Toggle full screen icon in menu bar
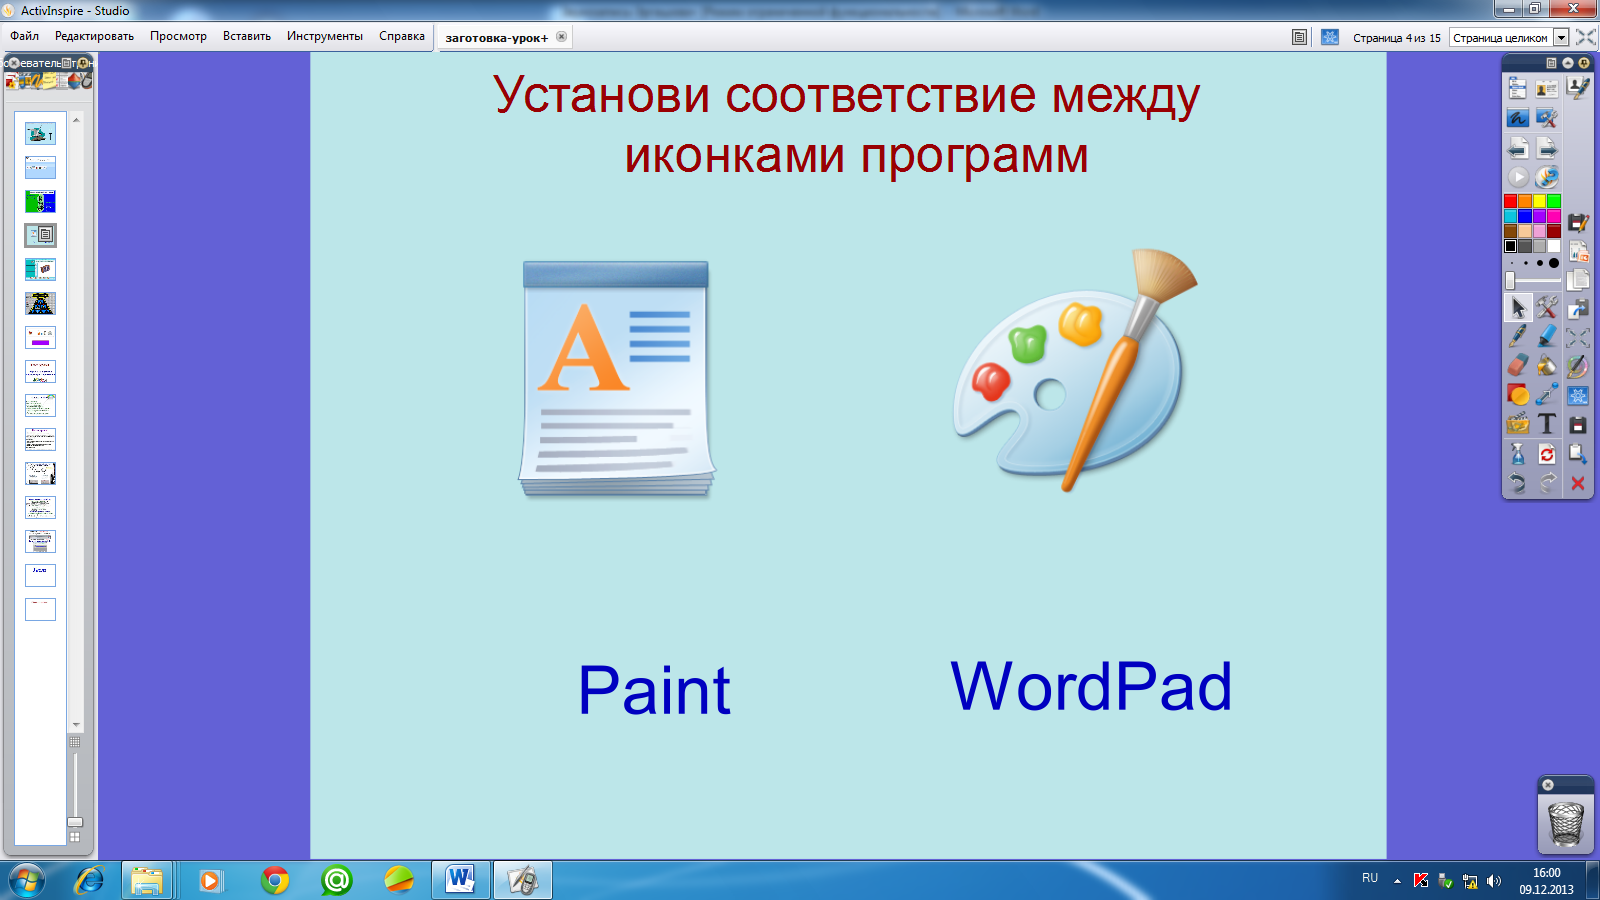Screen dimensions: 1600x900 pyautogui.click(x=1586, y=37)
